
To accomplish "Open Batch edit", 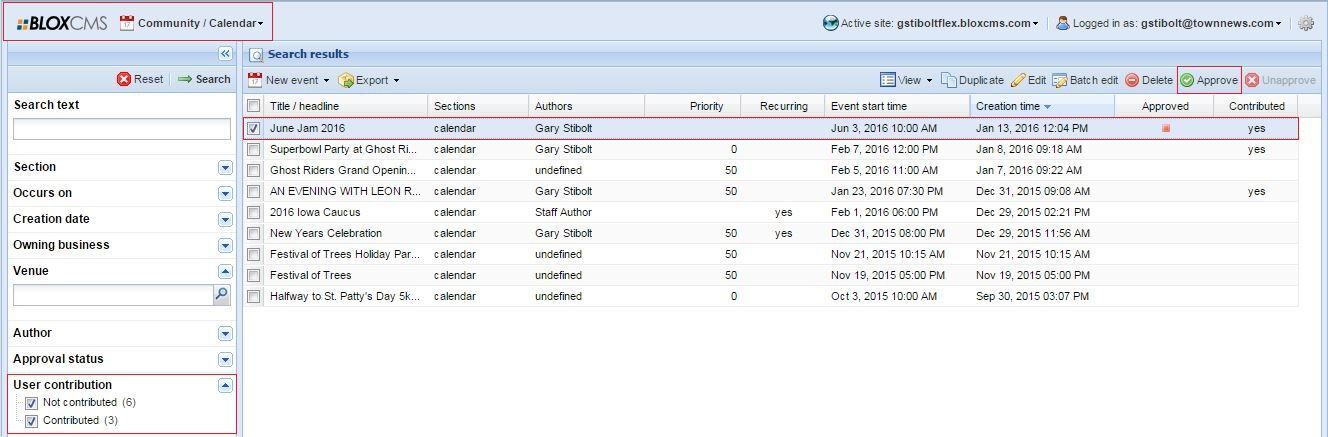I will tap(1085, 80).
